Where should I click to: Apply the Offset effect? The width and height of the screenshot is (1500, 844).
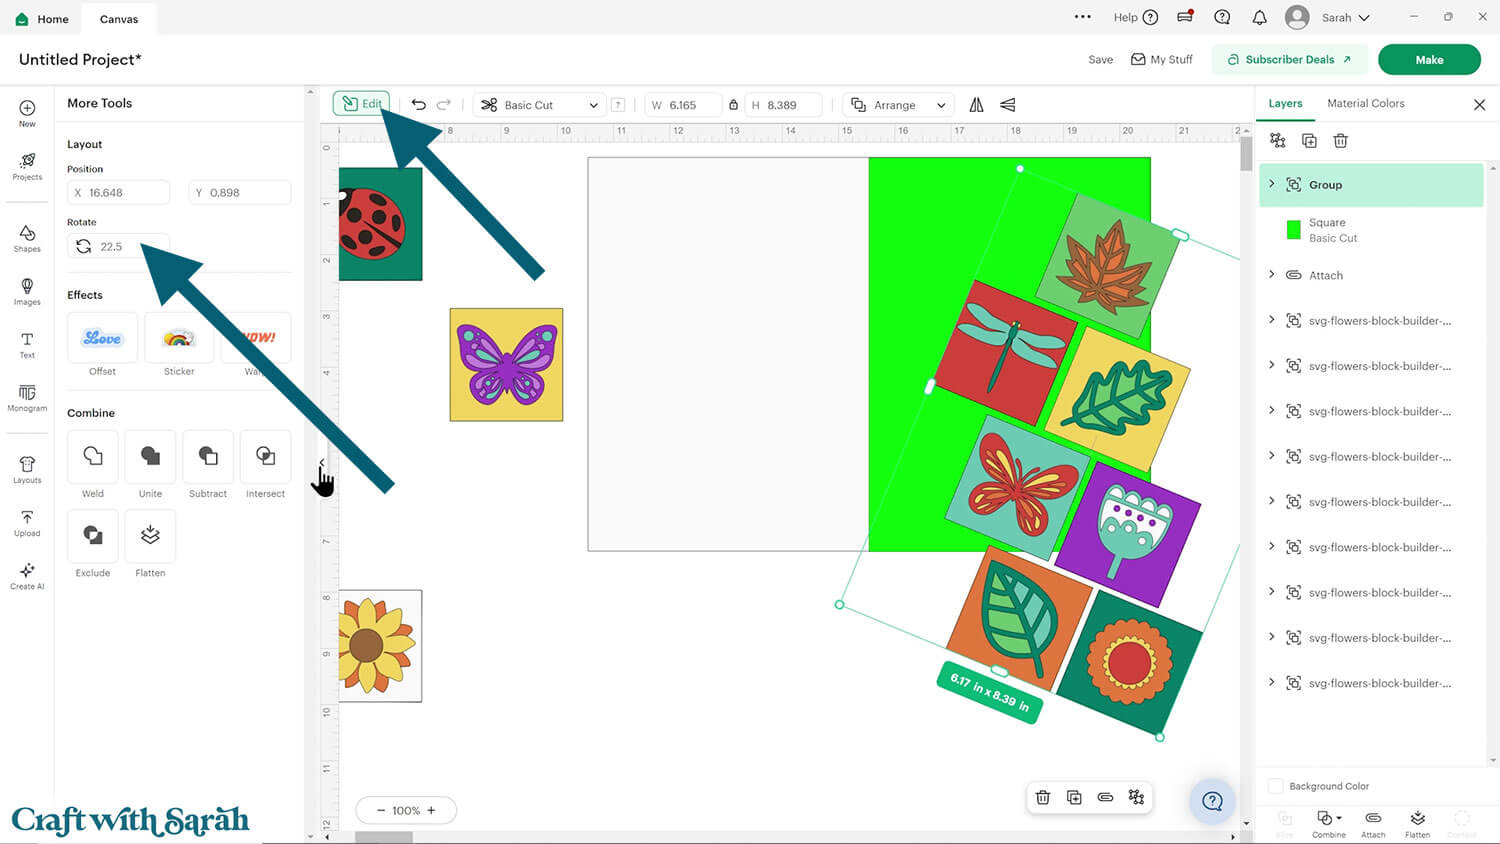click(102, 338)
